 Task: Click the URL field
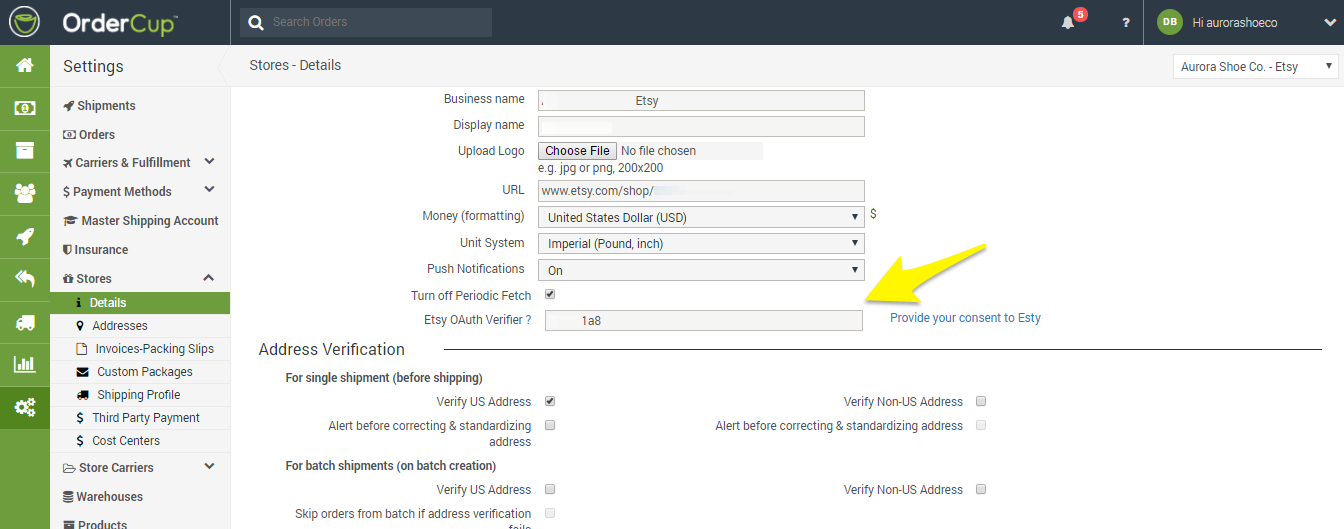(701, 191)
